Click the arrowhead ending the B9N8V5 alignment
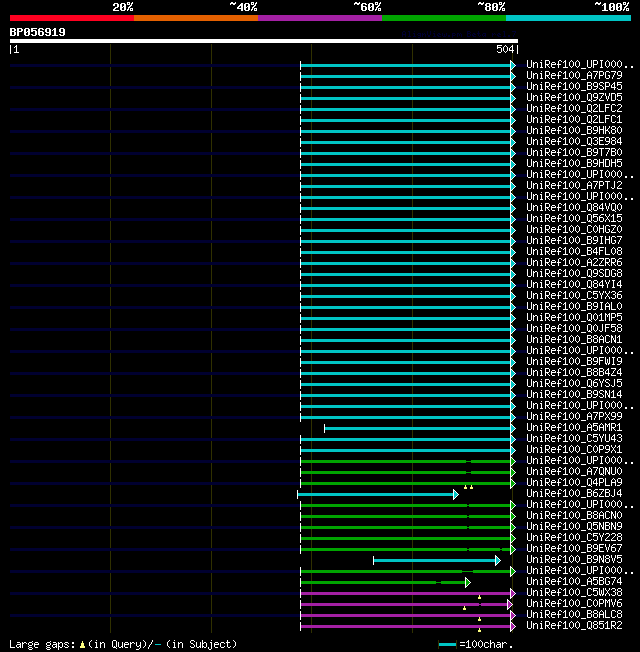This screenshot has height=652, width=640. pos(498,561)
